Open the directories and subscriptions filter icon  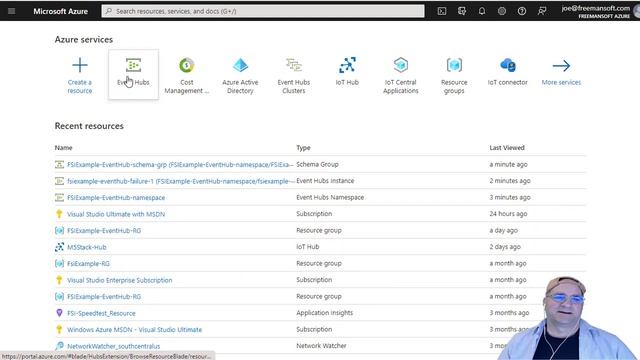coord(462,11)
